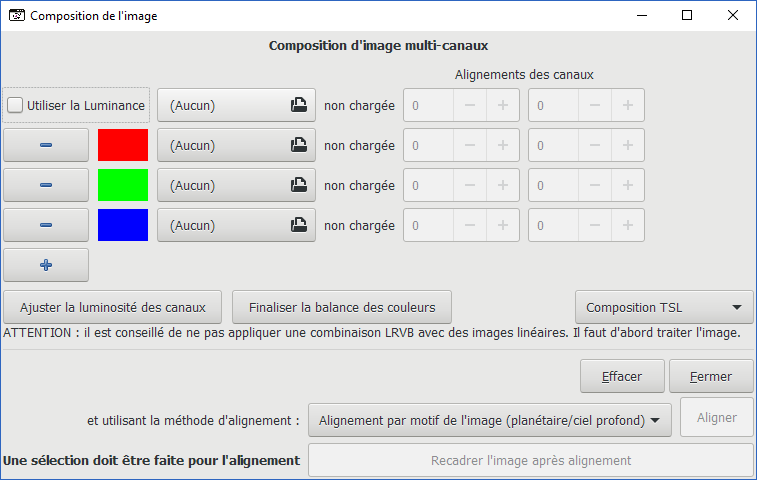Click the file open icon on the green layer

click(x=298, y=185)
